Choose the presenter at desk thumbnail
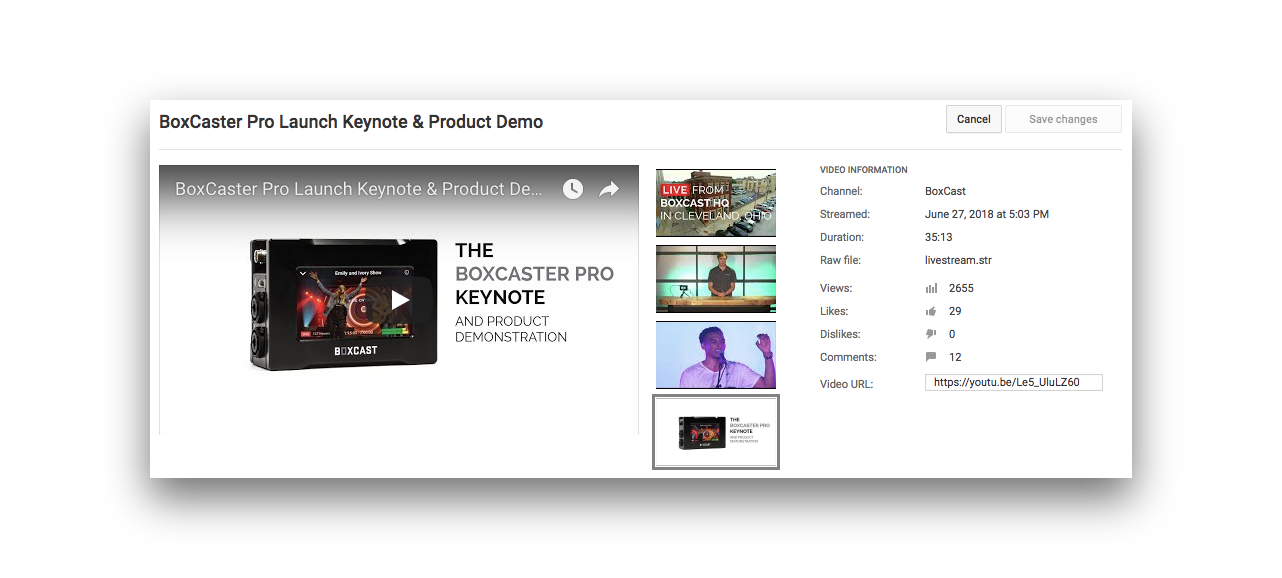The width and height of the screenshot is (1282, 578). click(716, 279)
